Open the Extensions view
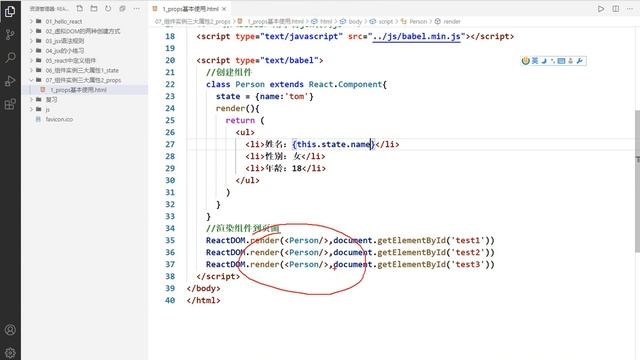 (10, 104)
